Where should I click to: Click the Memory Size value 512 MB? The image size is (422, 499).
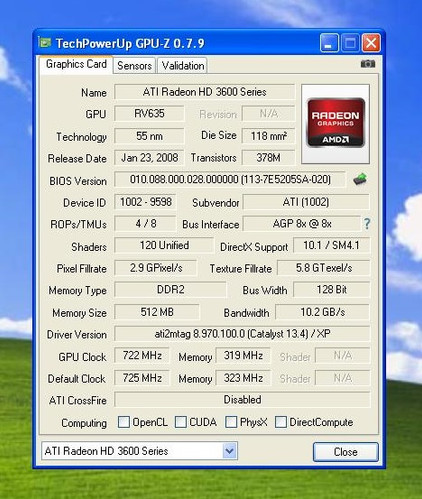click(x=157, y=312)
